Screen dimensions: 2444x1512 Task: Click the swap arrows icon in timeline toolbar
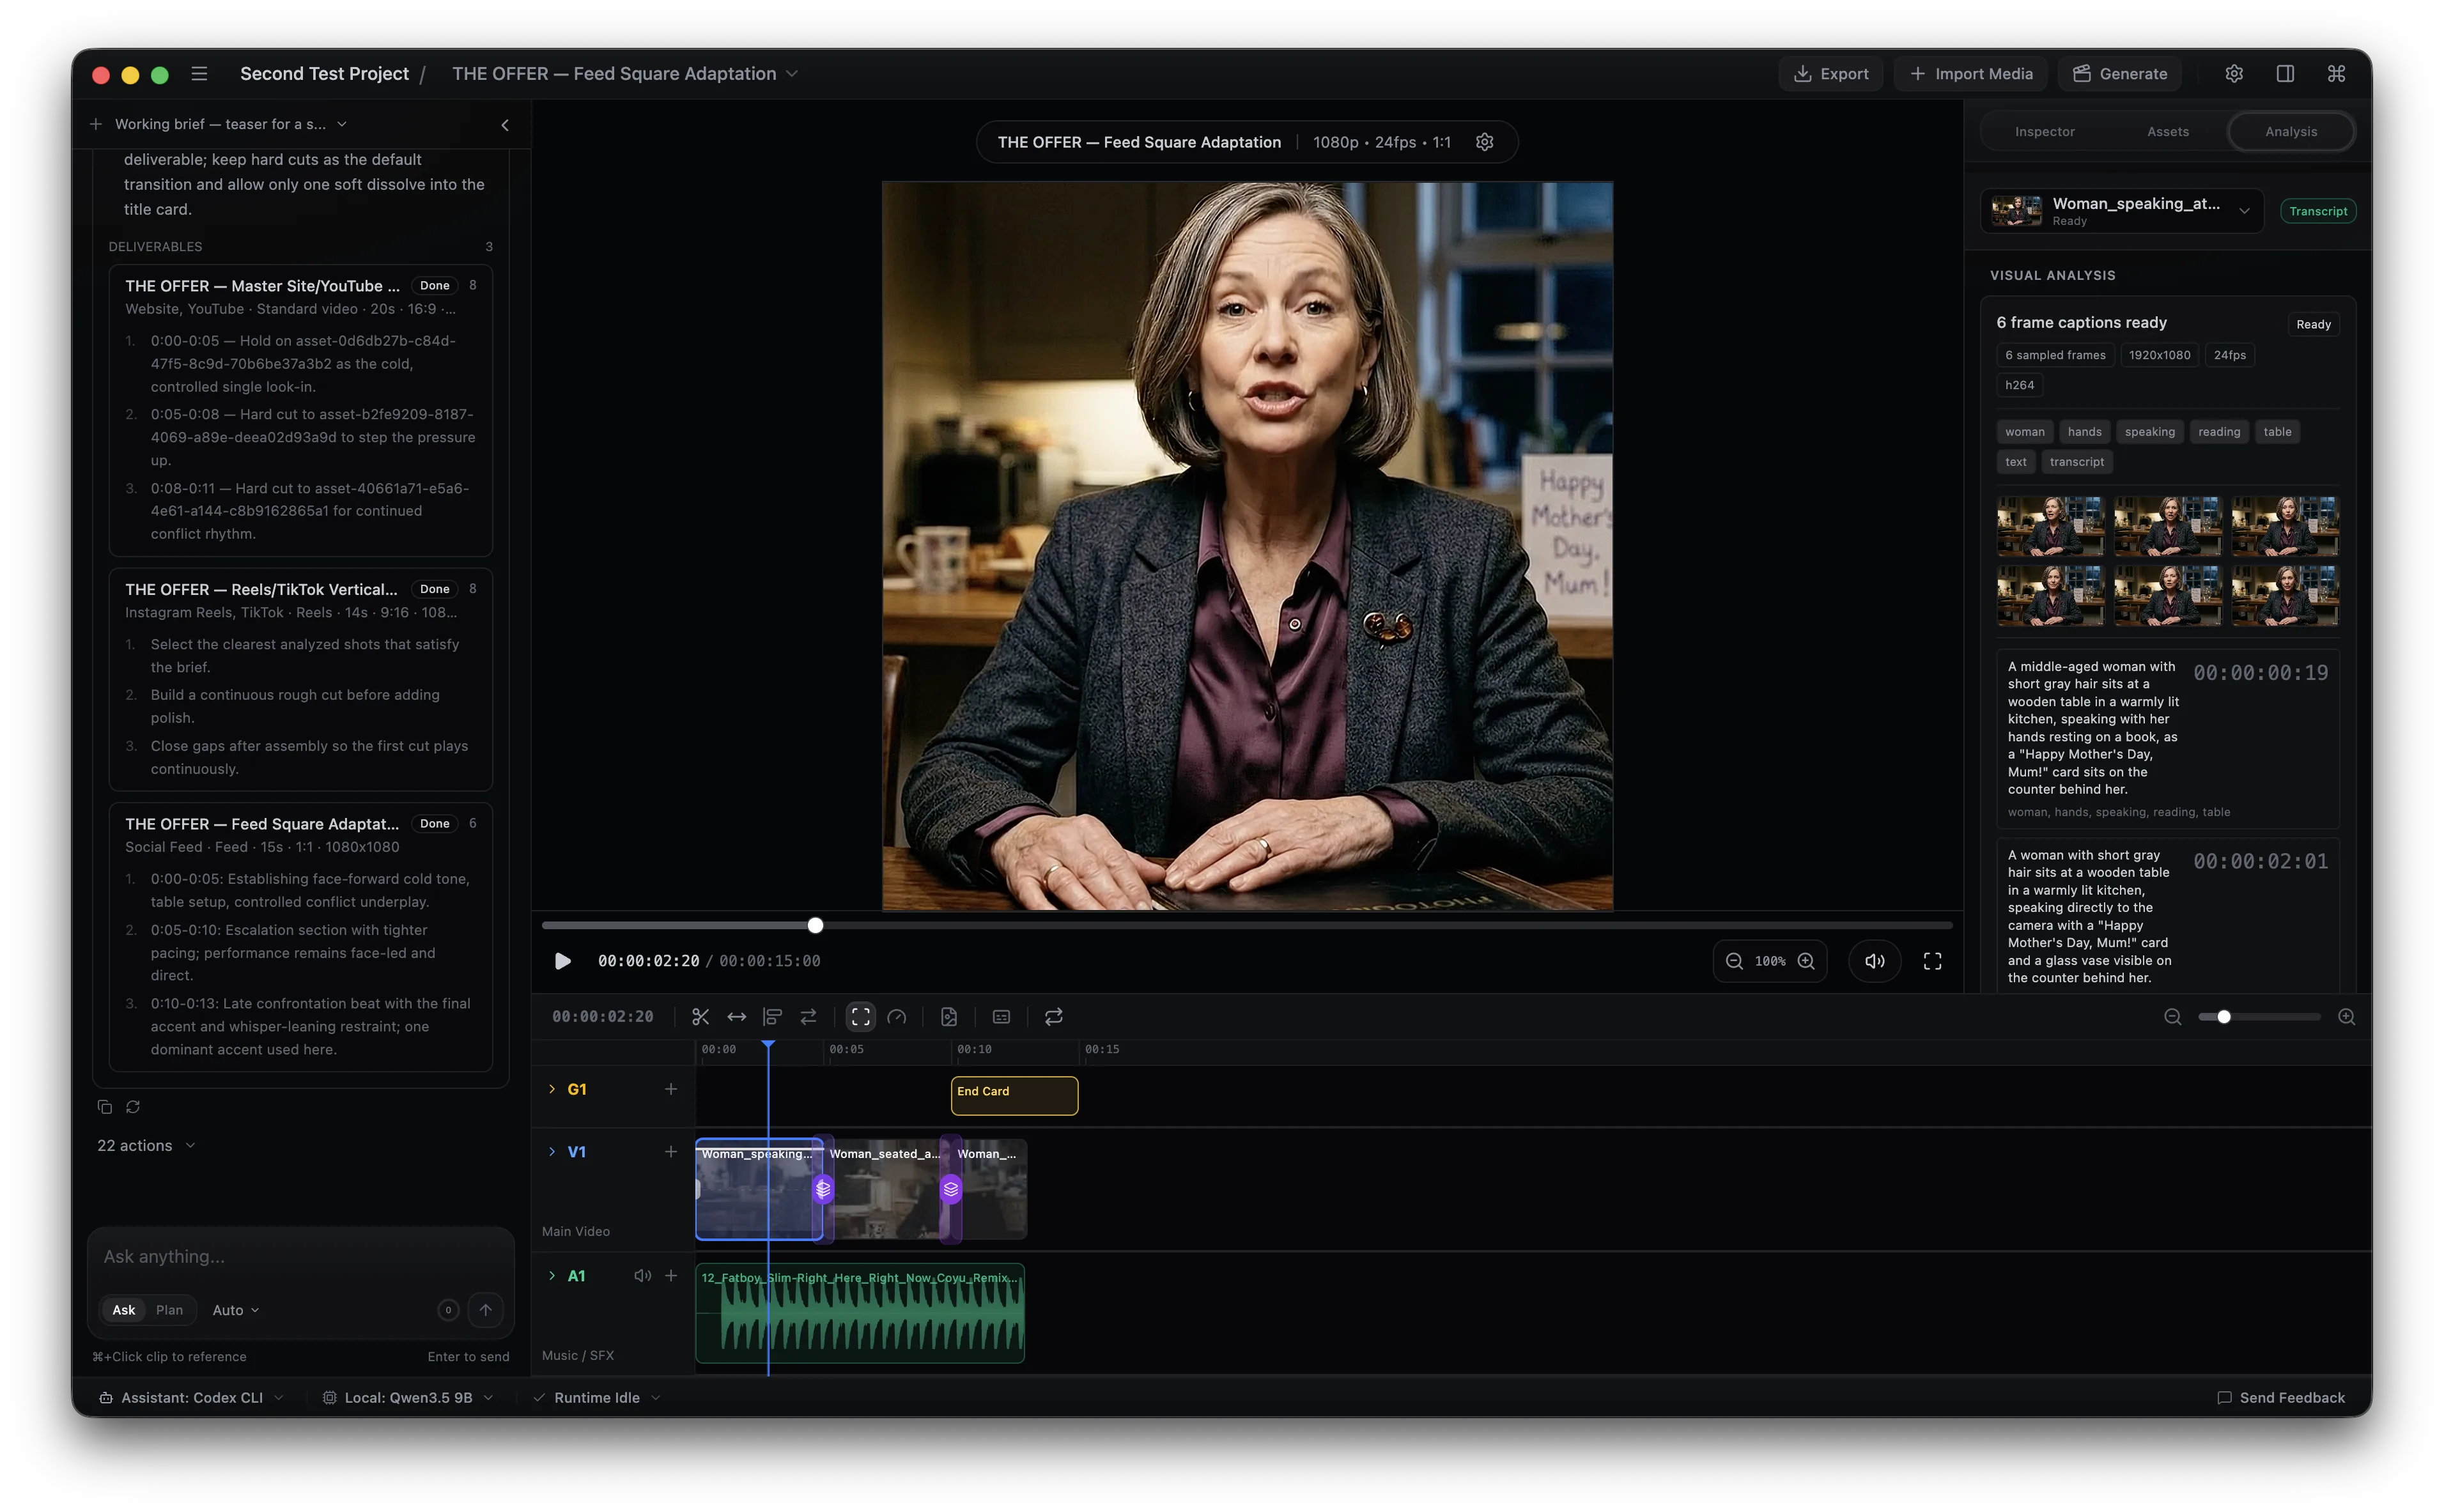pos(808,1017)
